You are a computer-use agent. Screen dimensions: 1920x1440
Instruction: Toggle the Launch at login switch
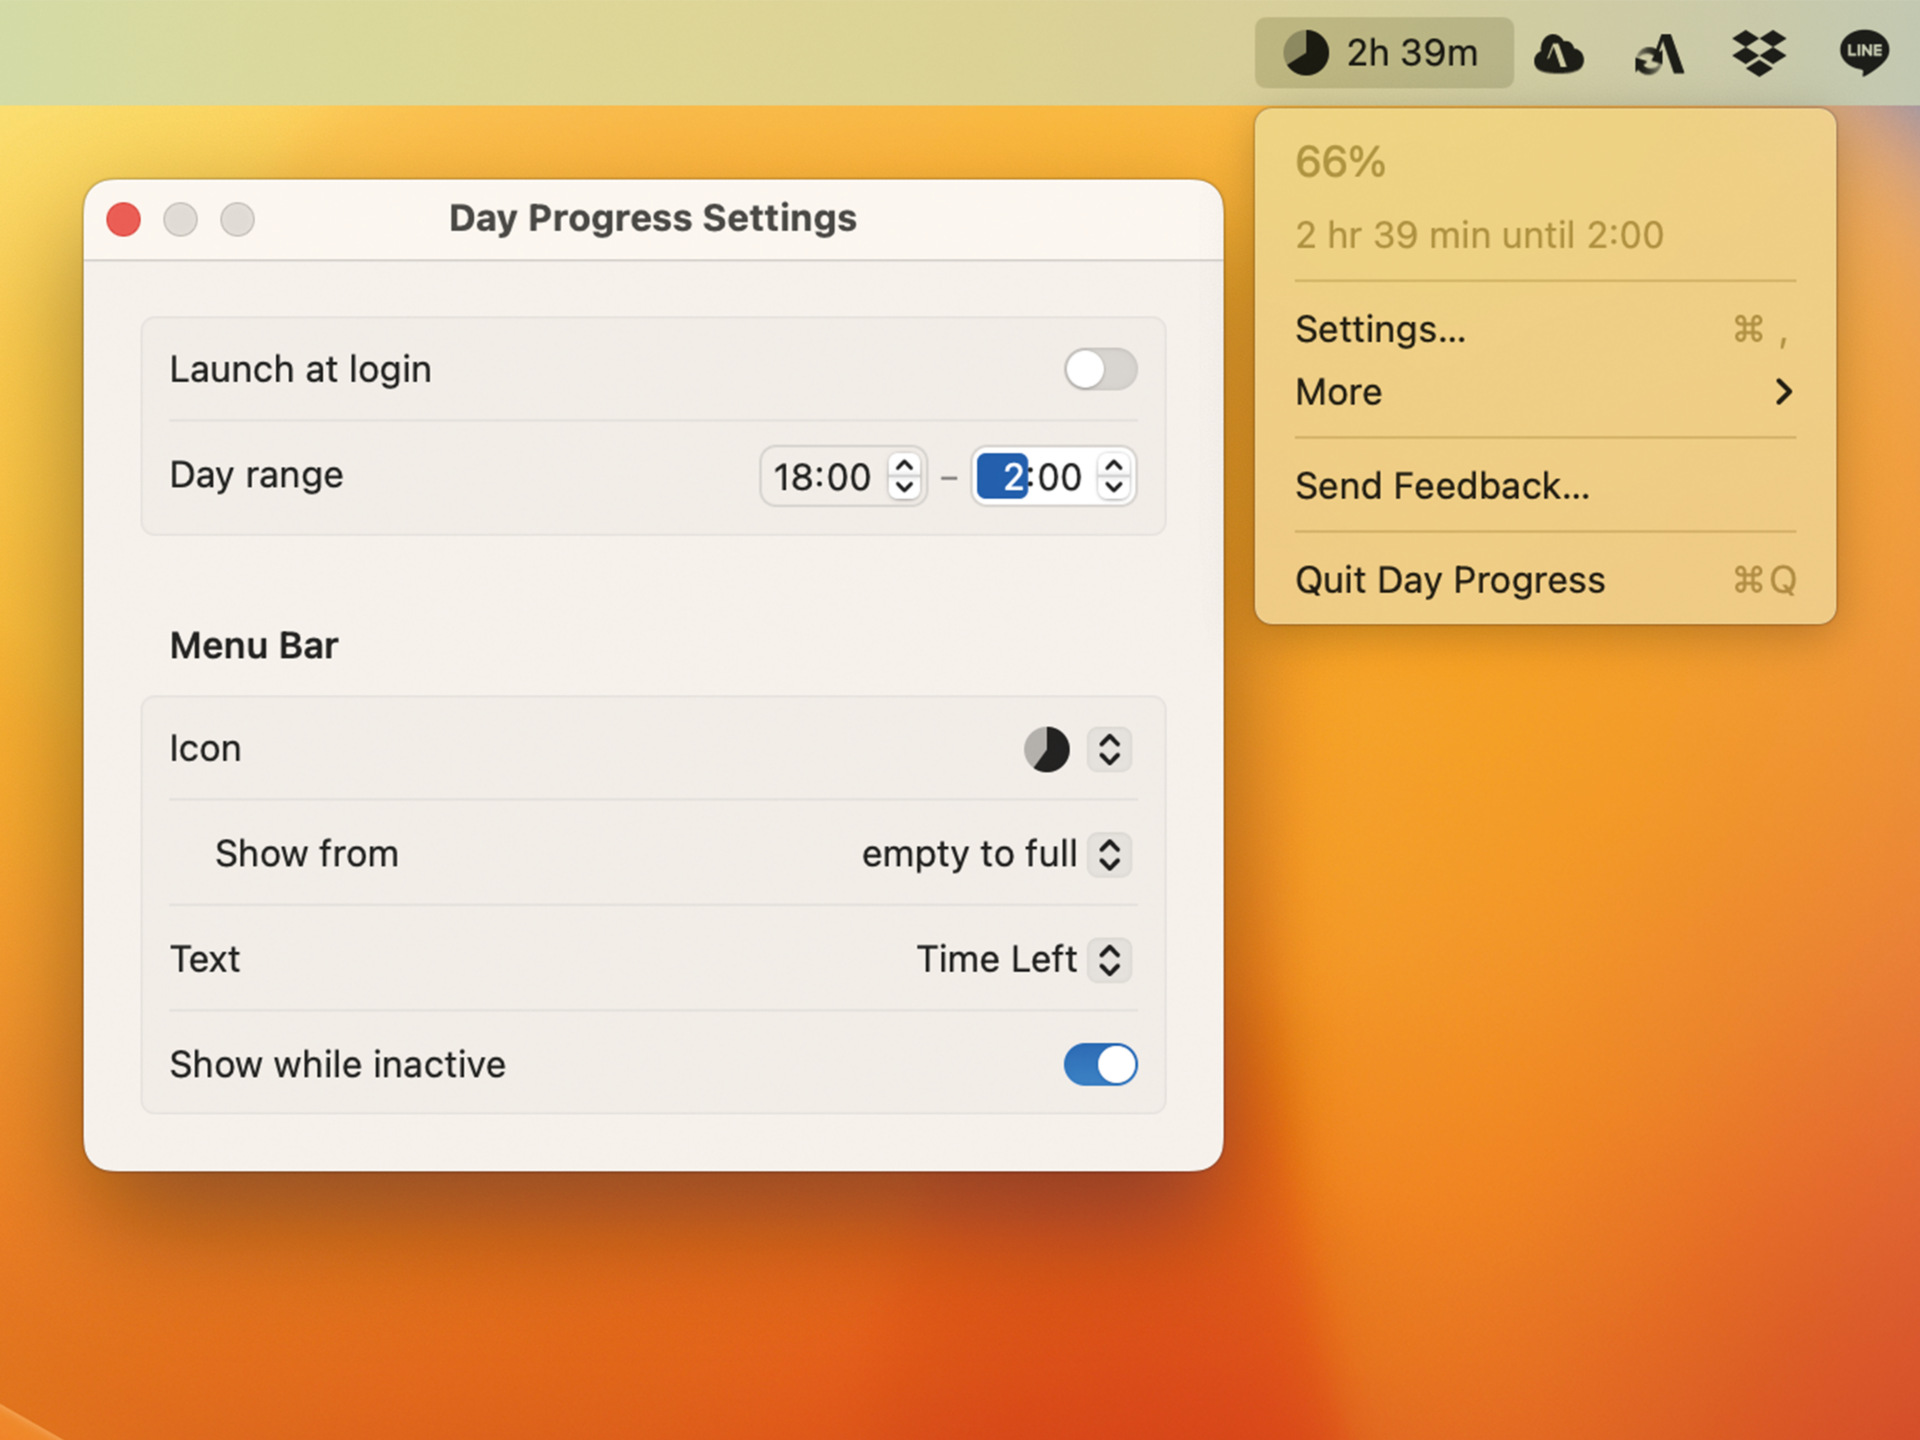(1100, 369)
